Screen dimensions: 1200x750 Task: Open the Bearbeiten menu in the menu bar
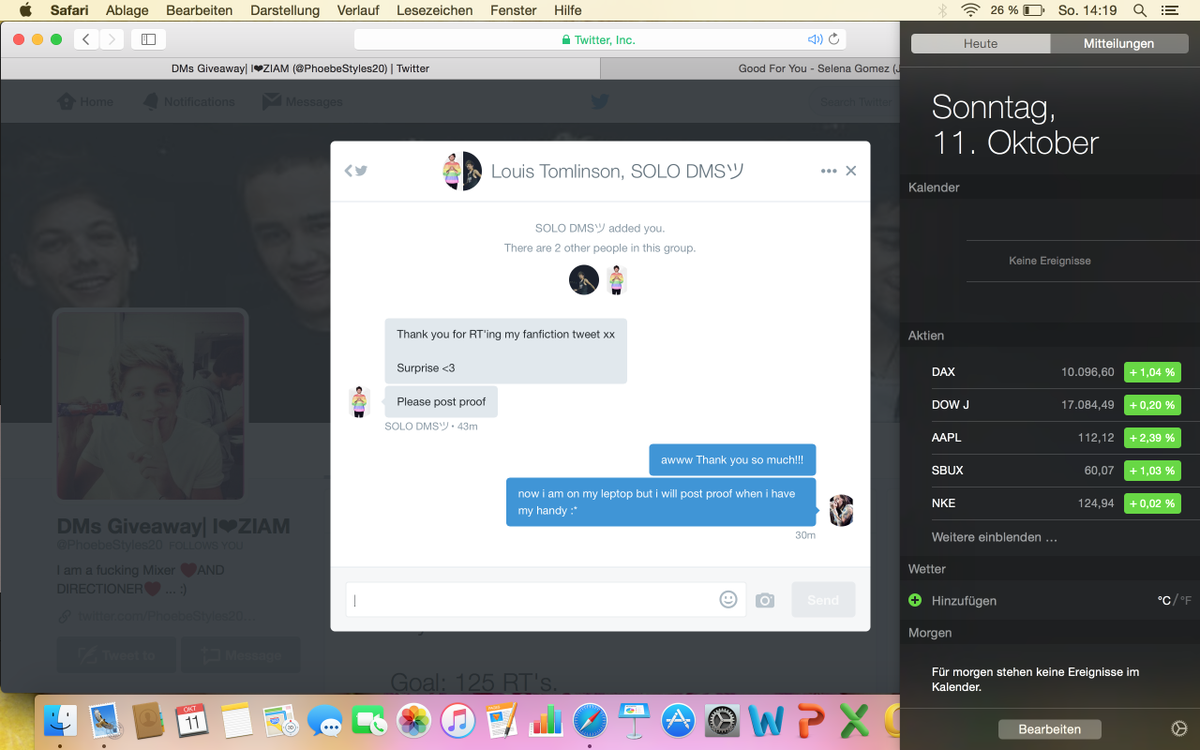199,10
